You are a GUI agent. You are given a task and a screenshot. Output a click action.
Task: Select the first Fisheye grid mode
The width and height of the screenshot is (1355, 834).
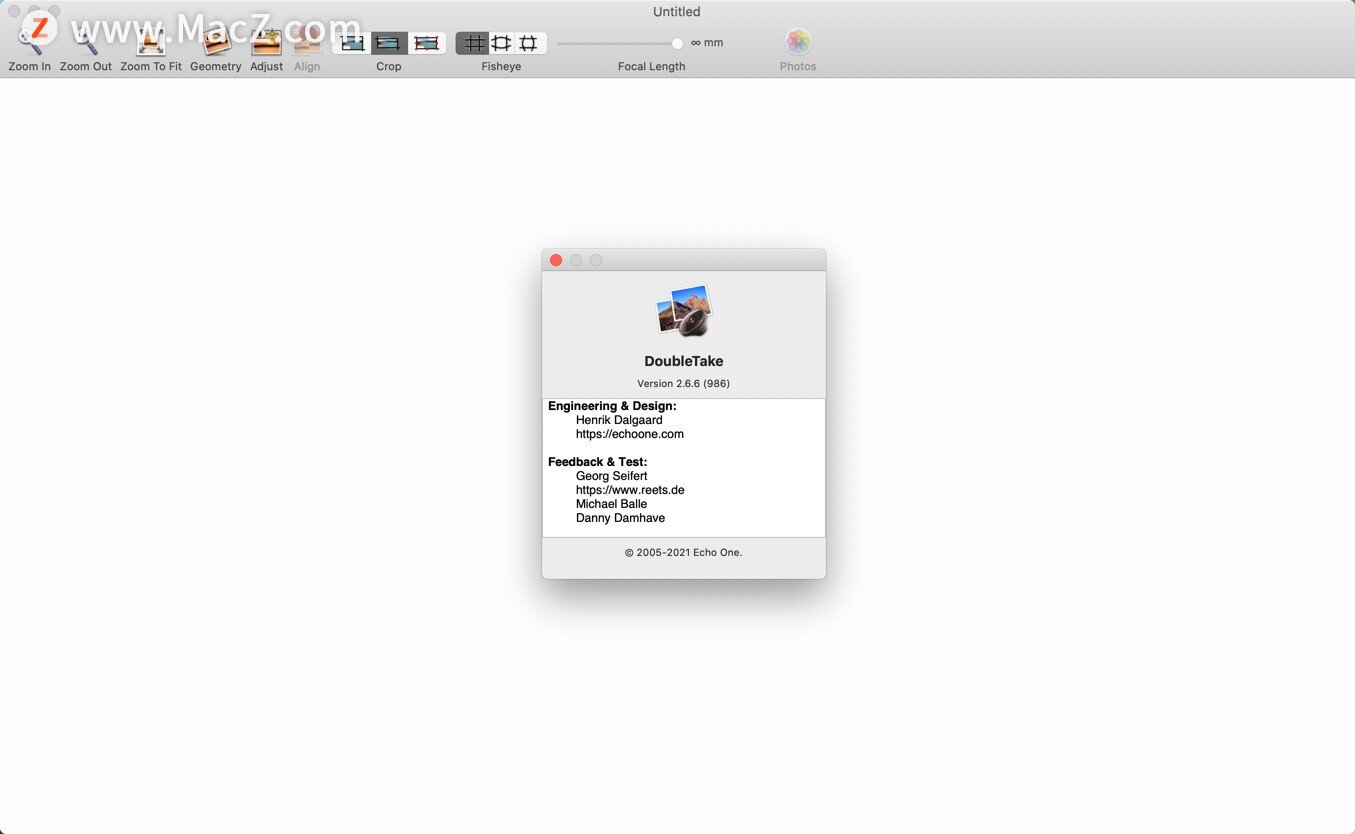point(473,43)
